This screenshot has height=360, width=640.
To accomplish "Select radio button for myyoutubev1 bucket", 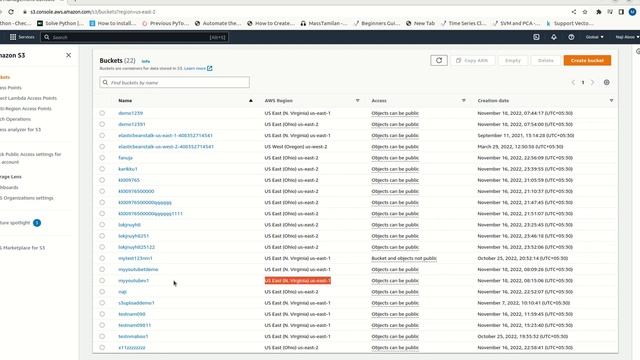I will (102, 280).
